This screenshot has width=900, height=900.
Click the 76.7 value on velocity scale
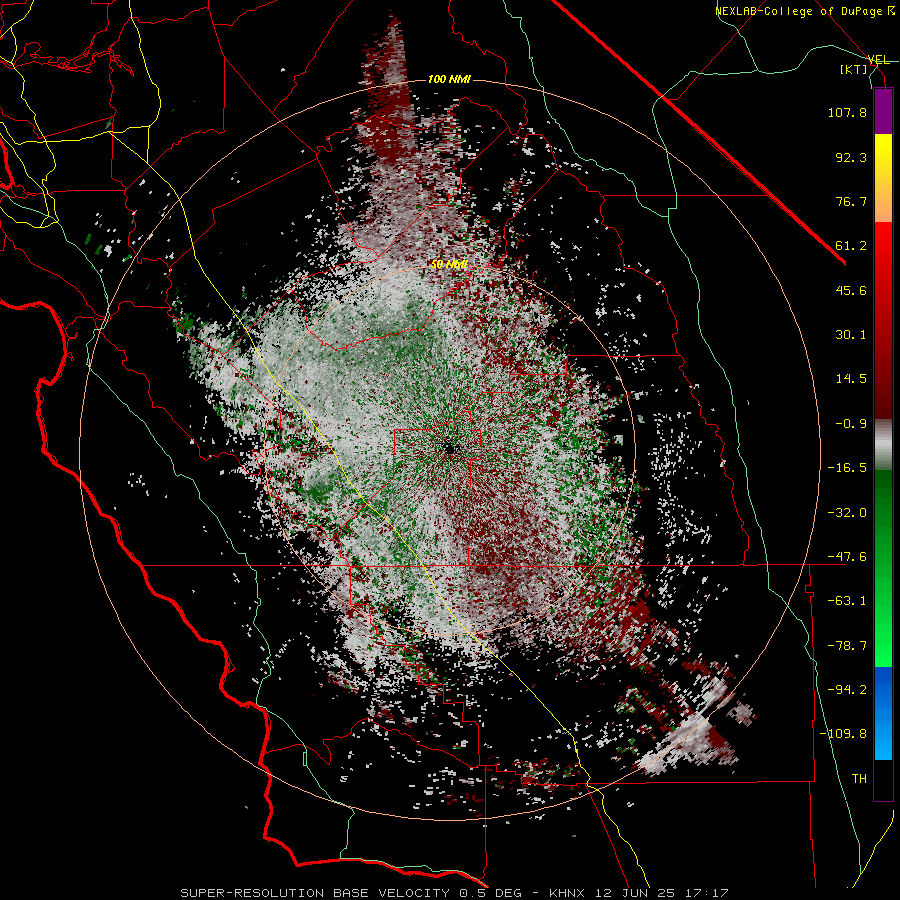[851, 201]
